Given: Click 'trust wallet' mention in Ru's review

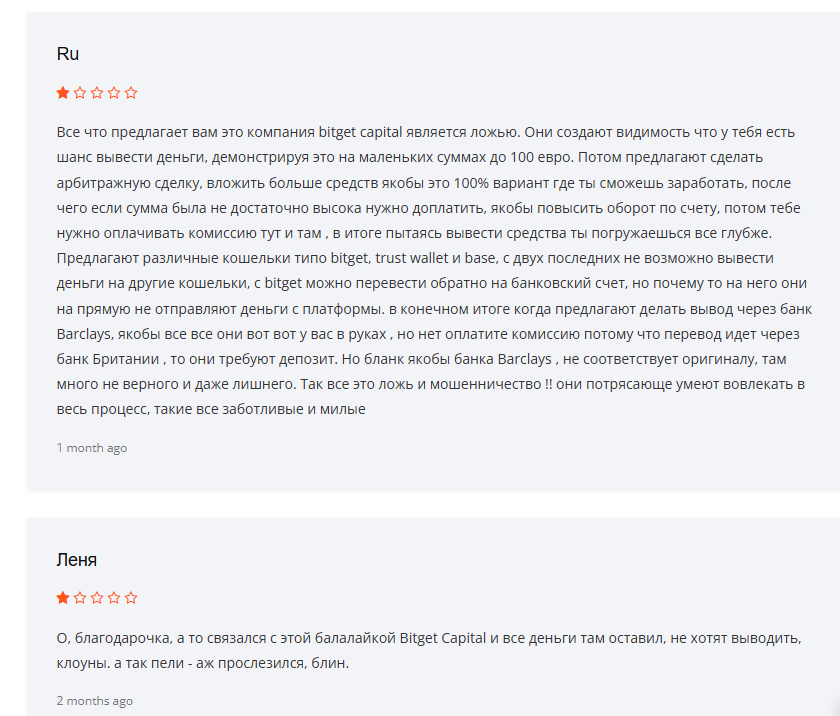Looking at the screenshot, I should [411, 258].
